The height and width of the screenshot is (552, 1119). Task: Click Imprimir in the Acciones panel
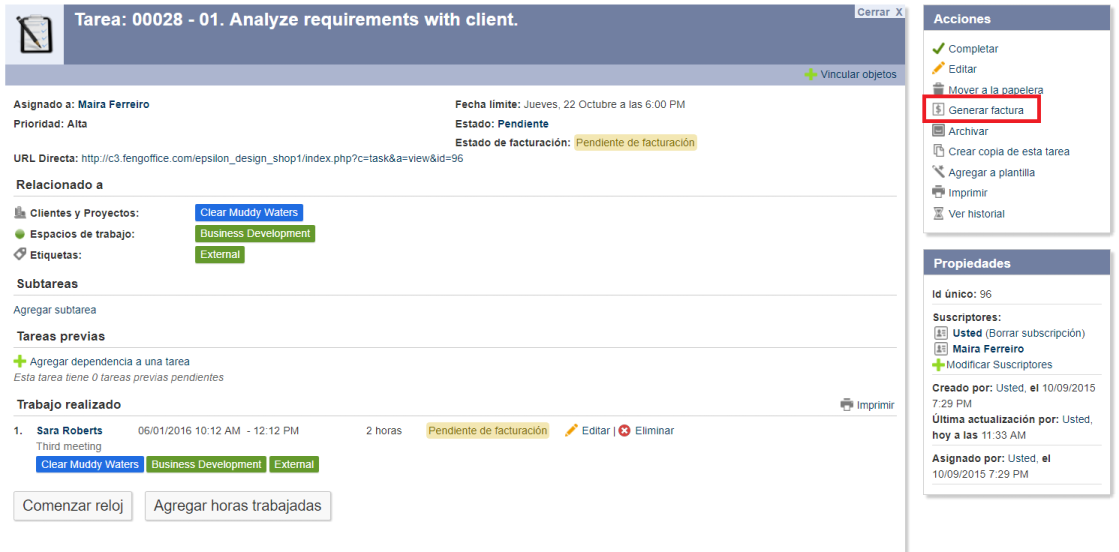point(967,193)
